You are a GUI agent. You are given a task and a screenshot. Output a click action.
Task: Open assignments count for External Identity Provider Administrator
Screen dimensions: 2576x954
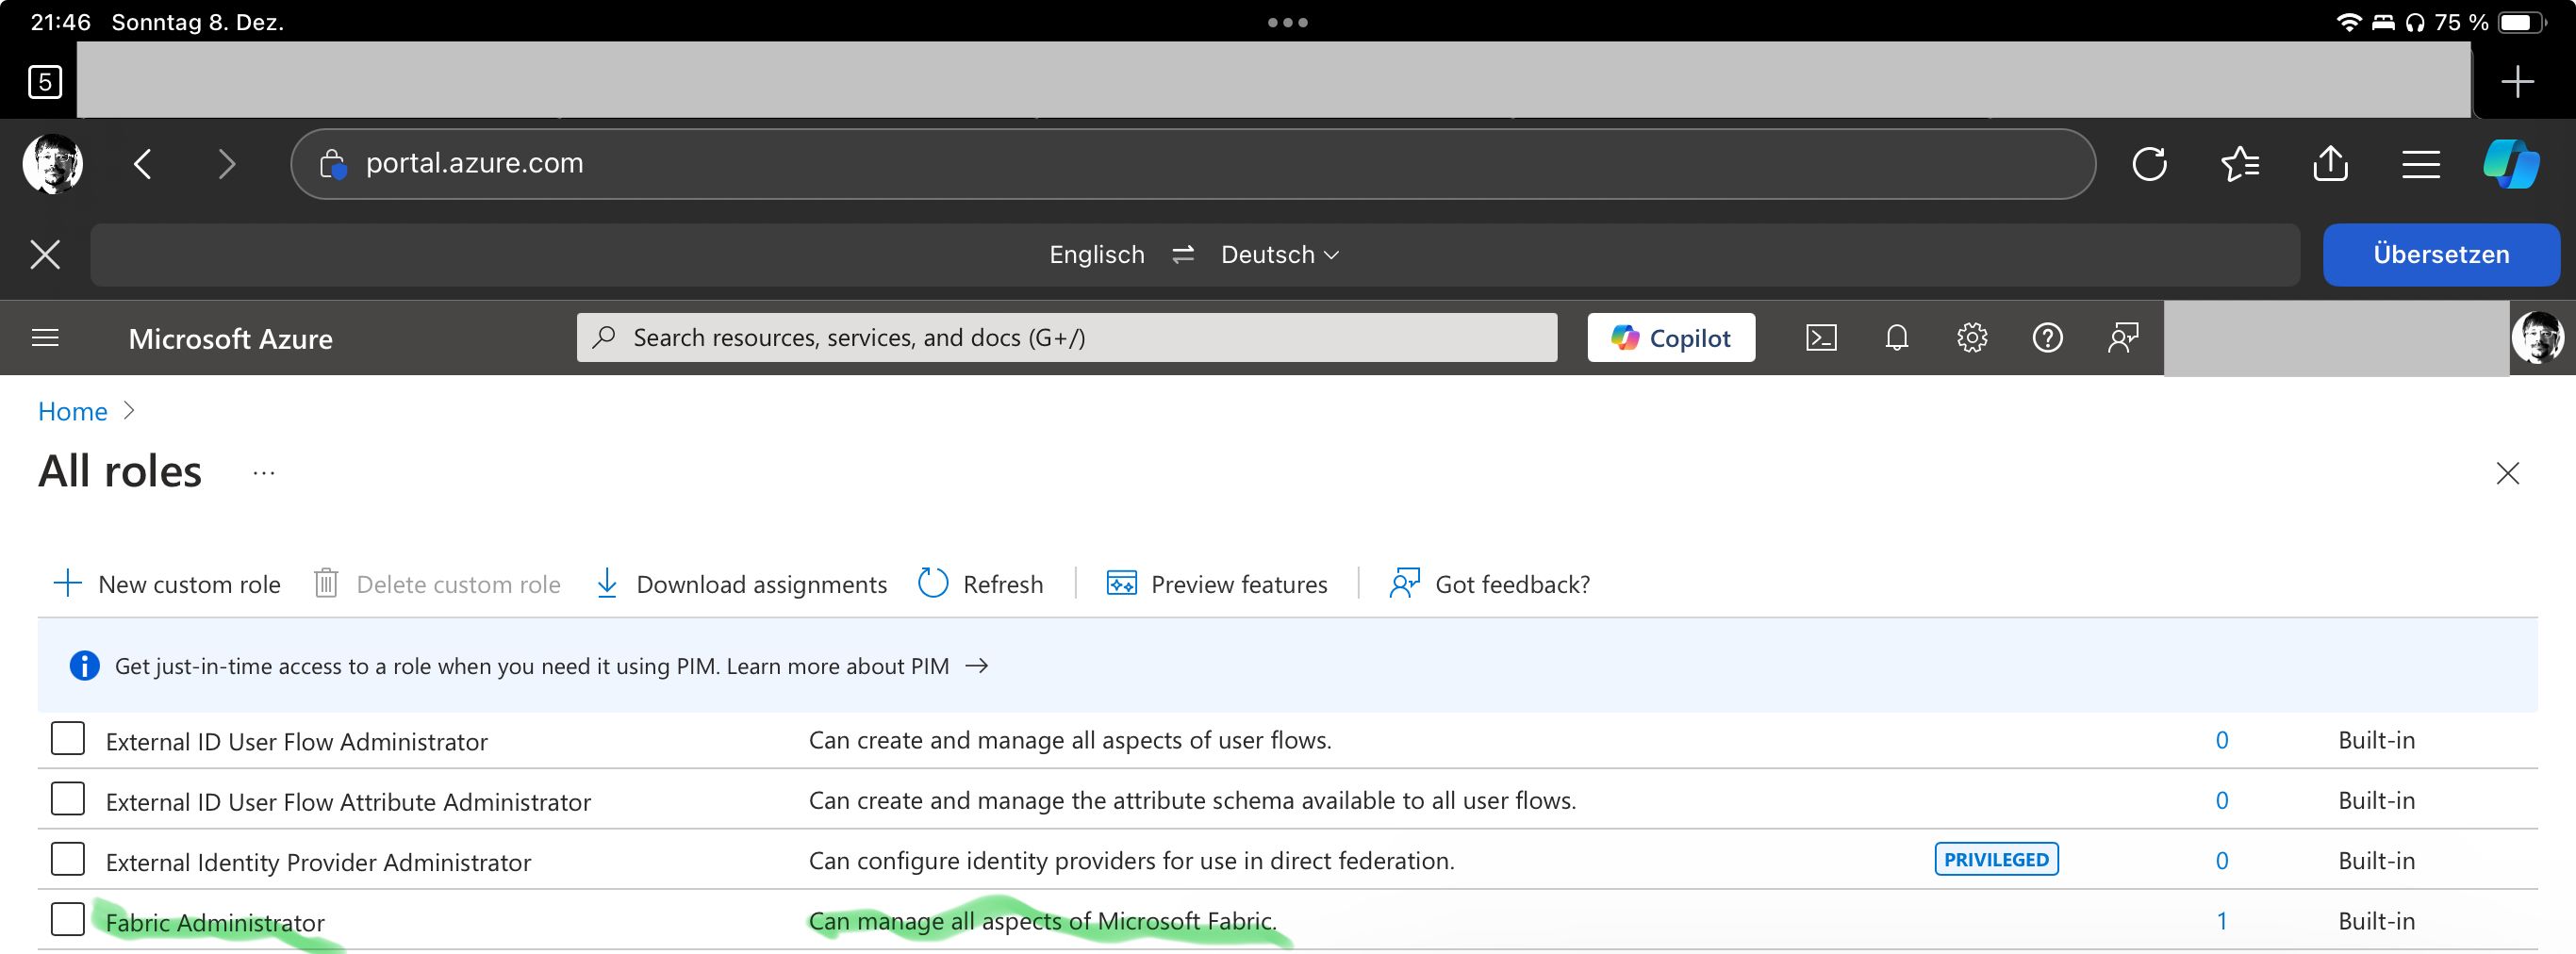click(x=2221, y=861)
